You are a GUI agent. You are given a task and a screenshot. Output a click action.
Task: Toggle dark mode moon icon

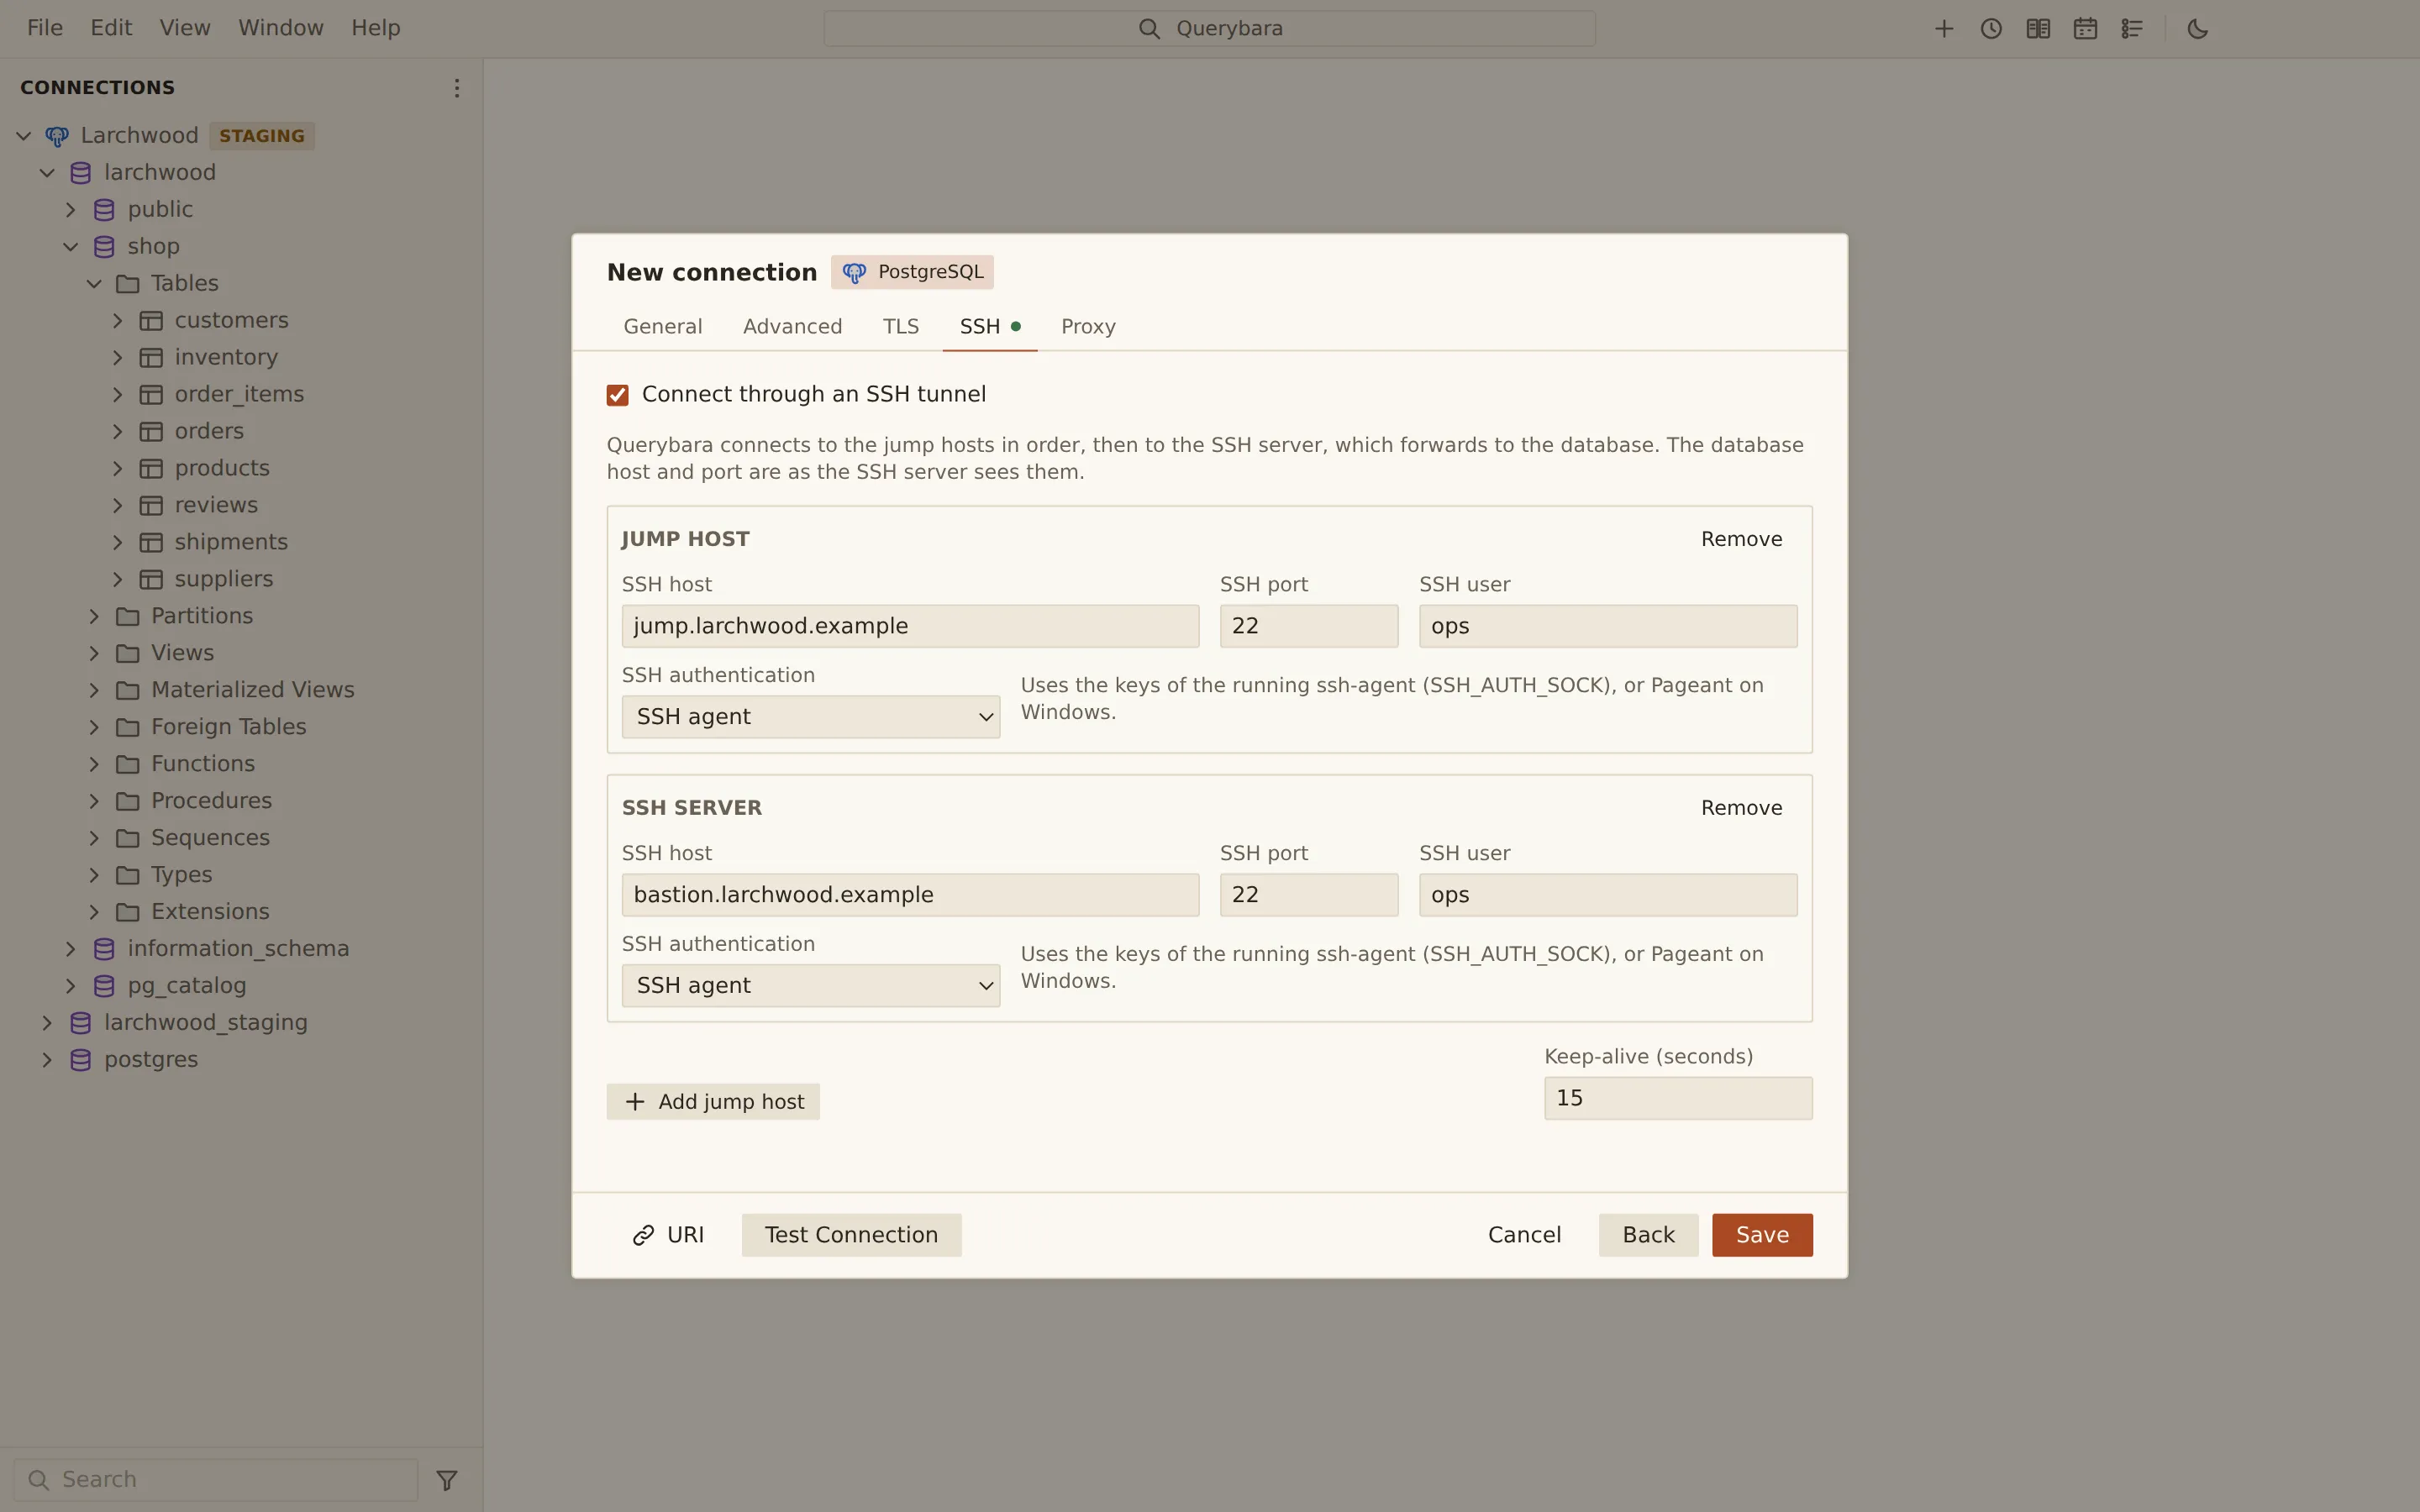2197,29
